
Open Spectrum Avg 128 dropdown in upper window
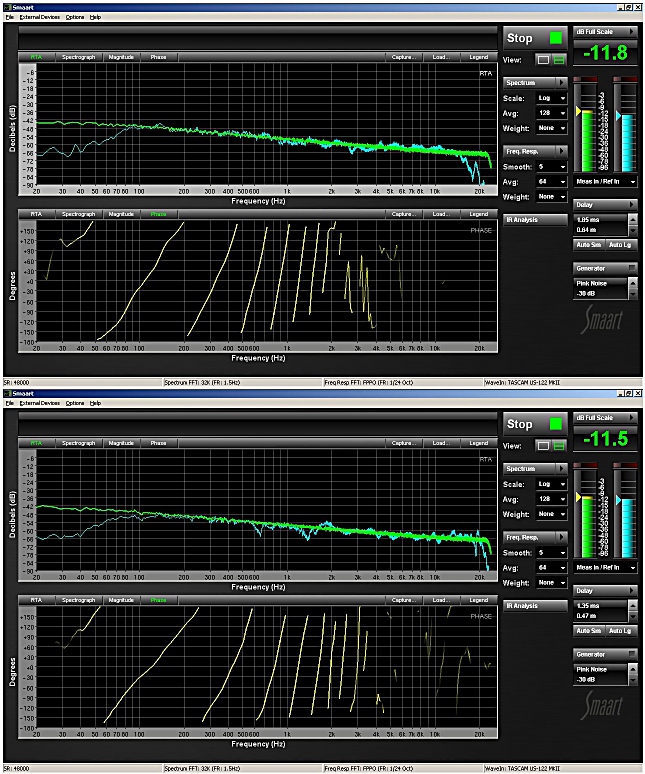(552, 113)
